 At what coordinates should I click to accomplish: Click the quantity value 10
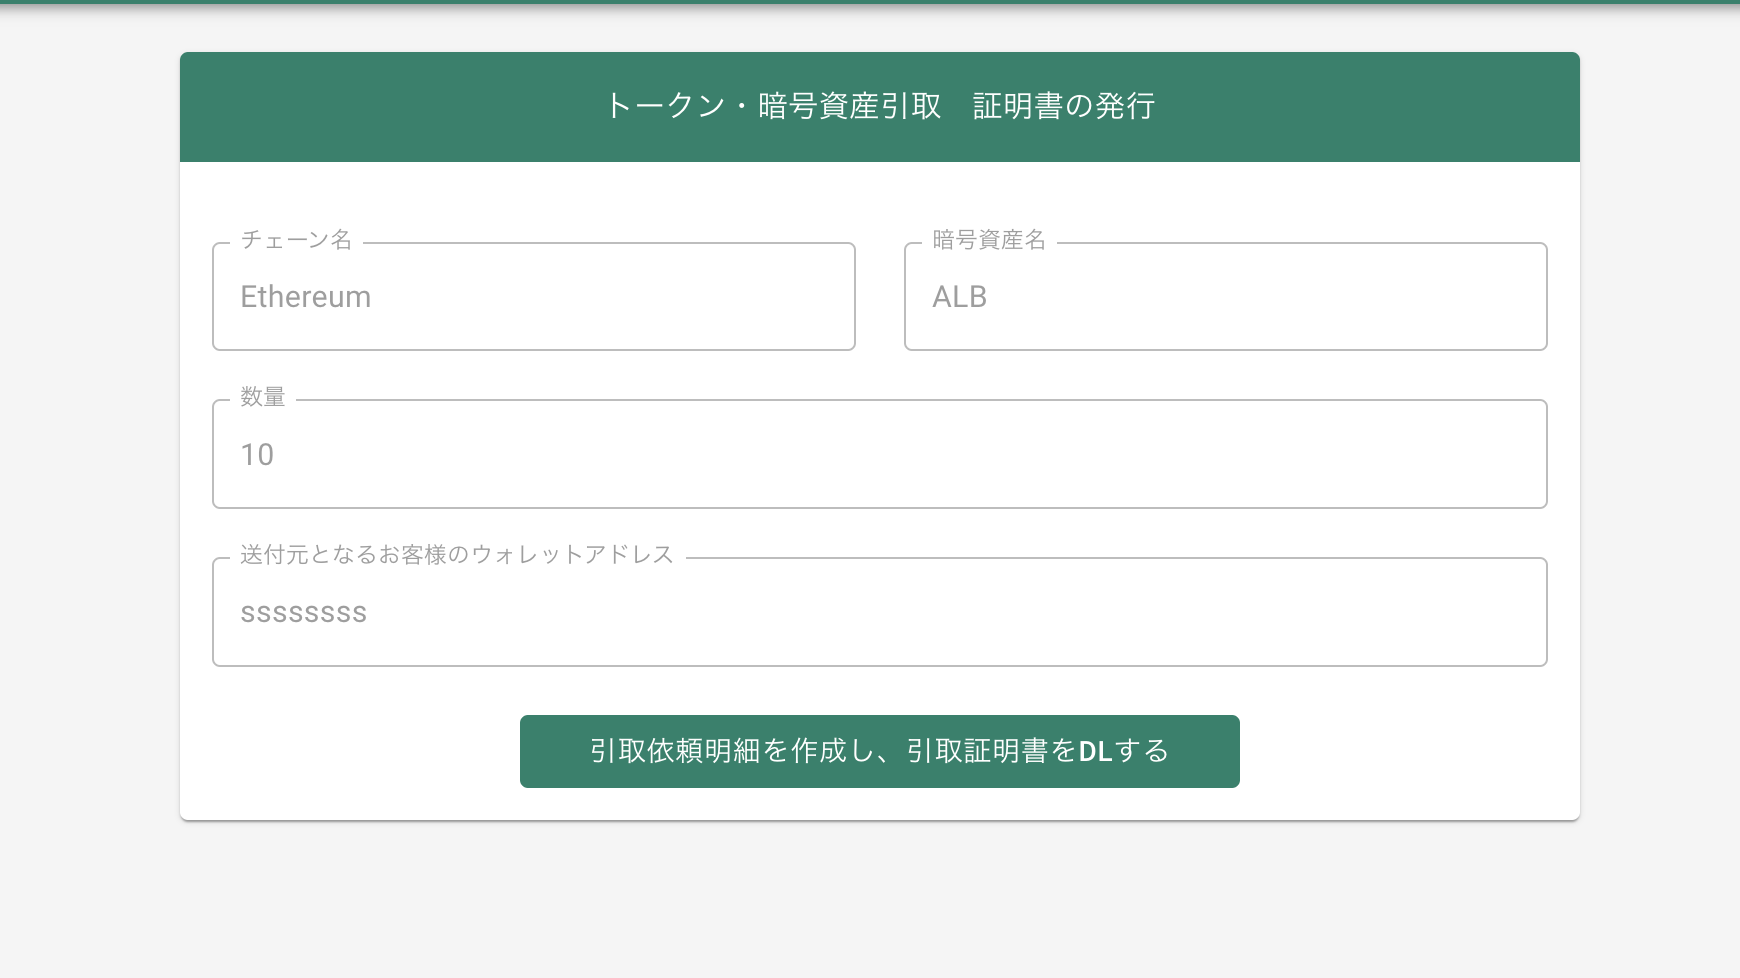[x=256, y=454]
